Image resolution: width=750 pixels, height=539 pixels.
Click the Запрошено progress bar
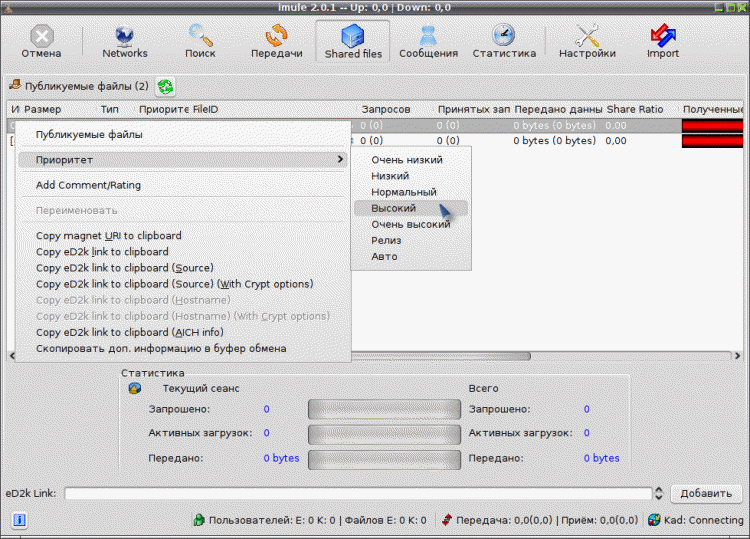(x=385, y=409)
